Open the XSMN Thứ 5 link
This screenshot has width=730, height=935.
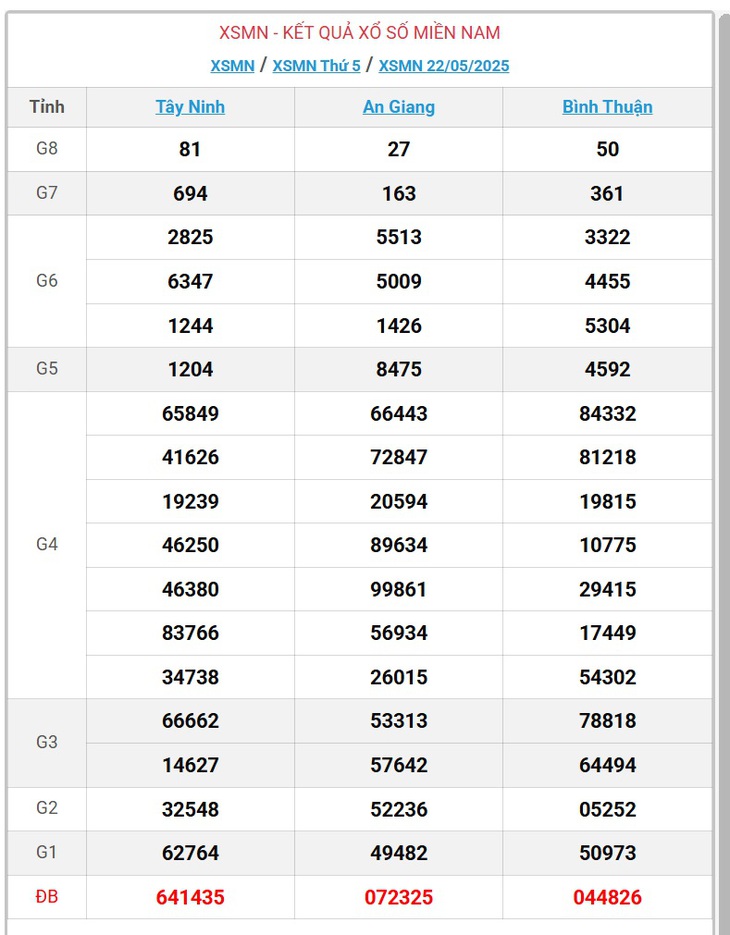(316, 66)
